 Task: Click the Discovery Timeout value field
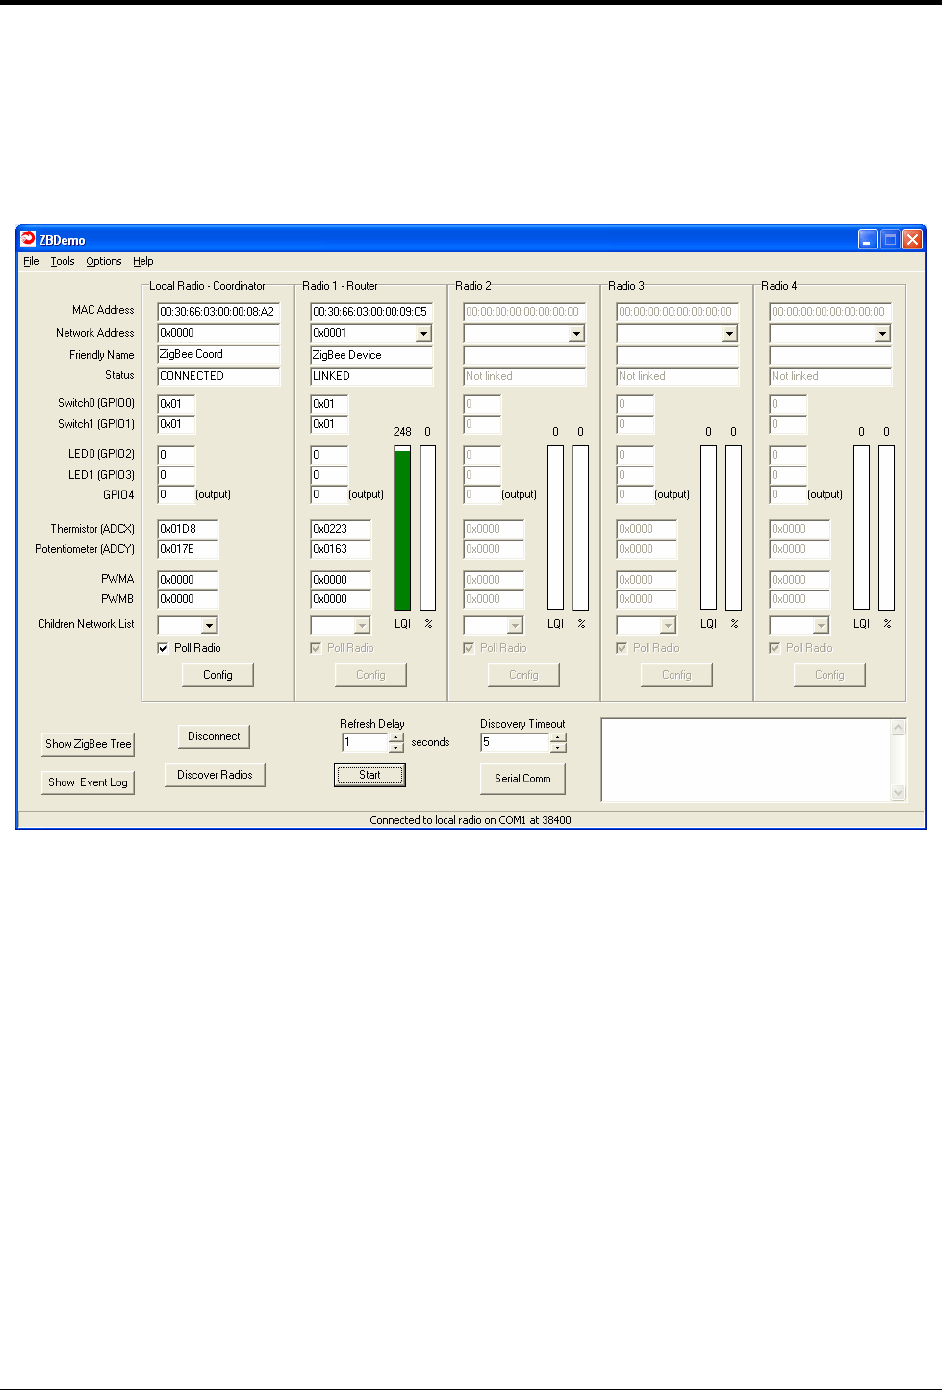pyautogui.click(x=516, y=743)
